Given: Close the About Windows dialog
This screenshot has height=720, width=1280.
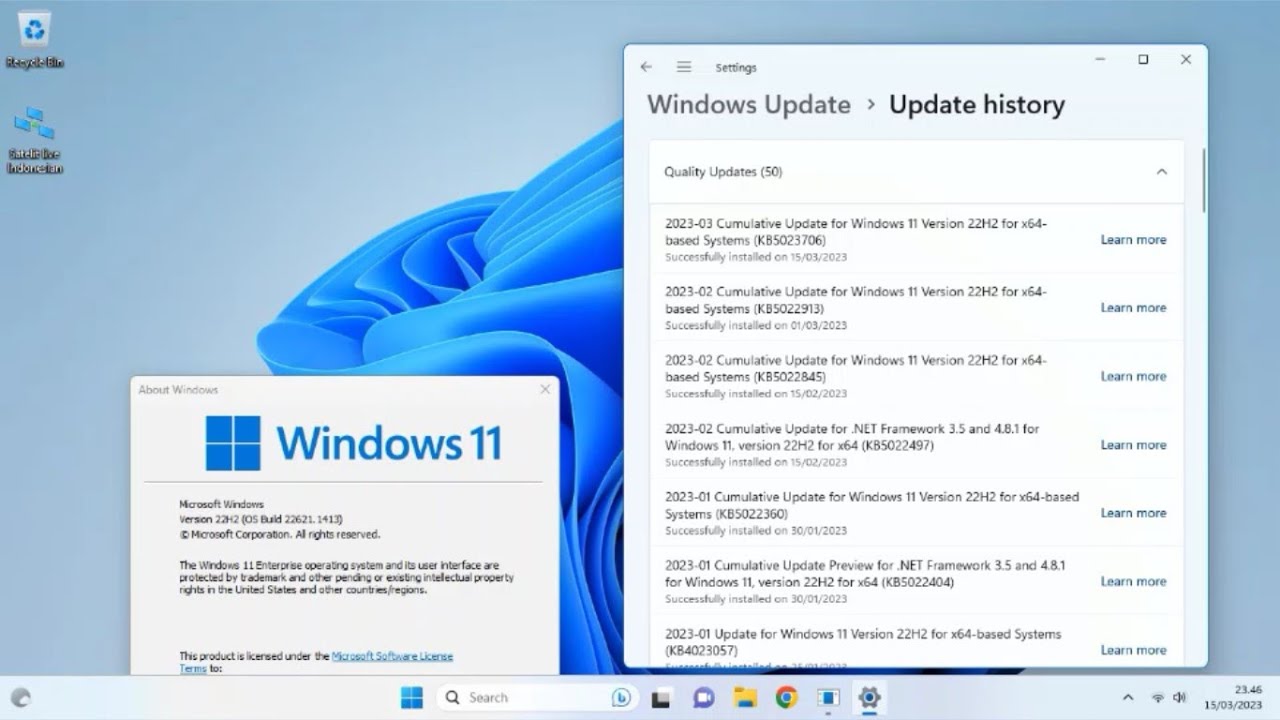Looking at the screenshot, I should coord(545,389).
